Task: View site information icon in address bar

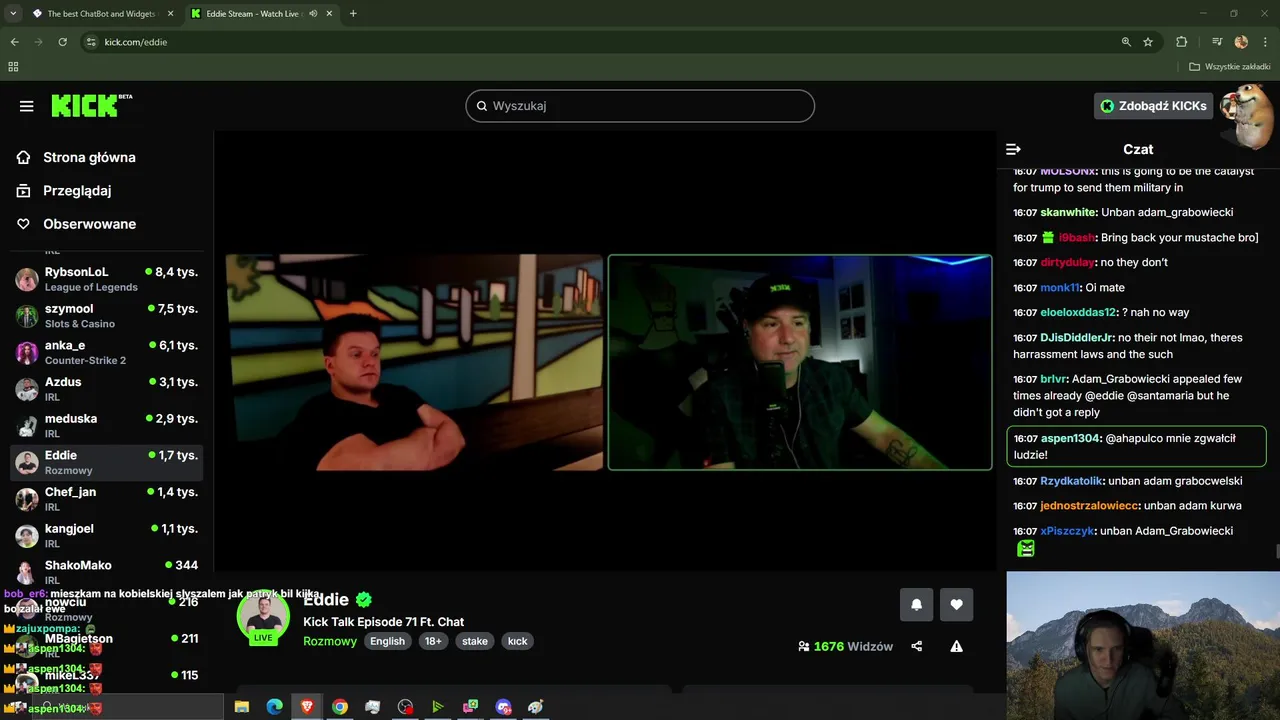Action: point(91,42)
